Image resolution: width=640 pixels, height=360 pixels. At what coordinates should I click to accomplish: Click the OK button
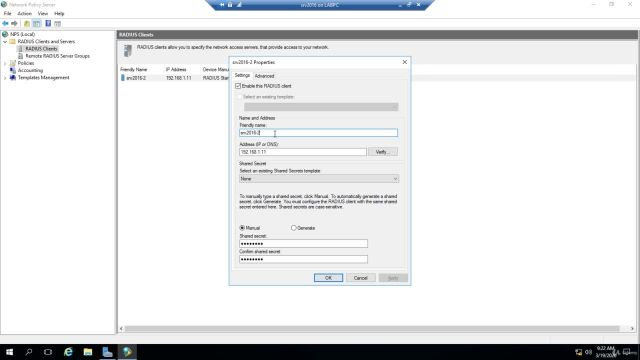tap(328, 278)
